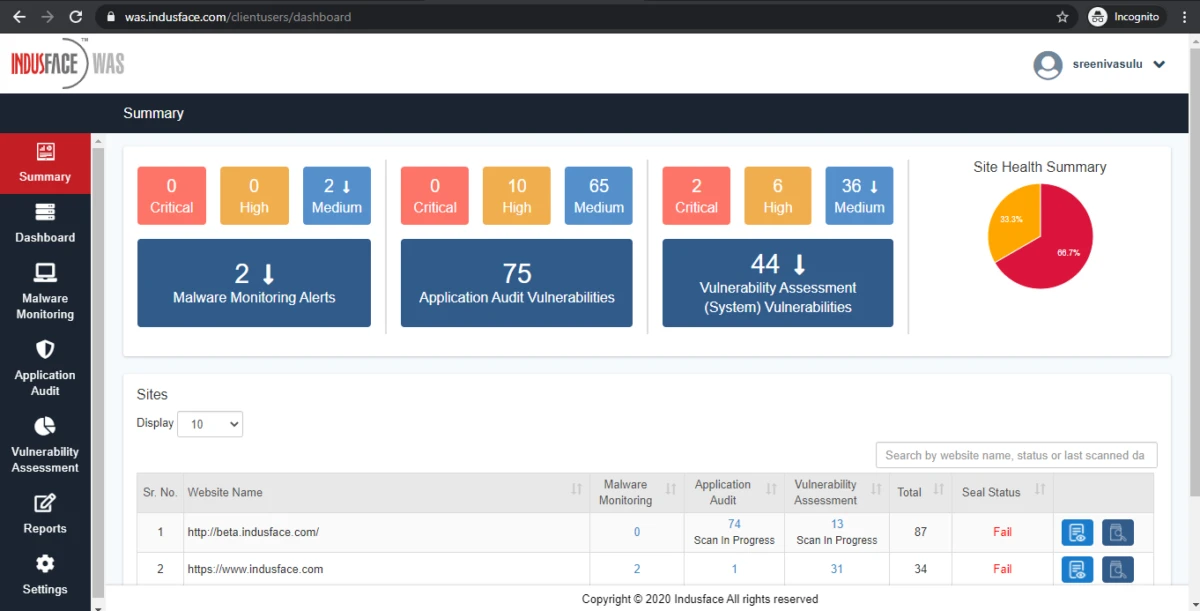Screen dimensions: 1200x611
Task: Click the search websites input field
Action: coord(1016,455)
